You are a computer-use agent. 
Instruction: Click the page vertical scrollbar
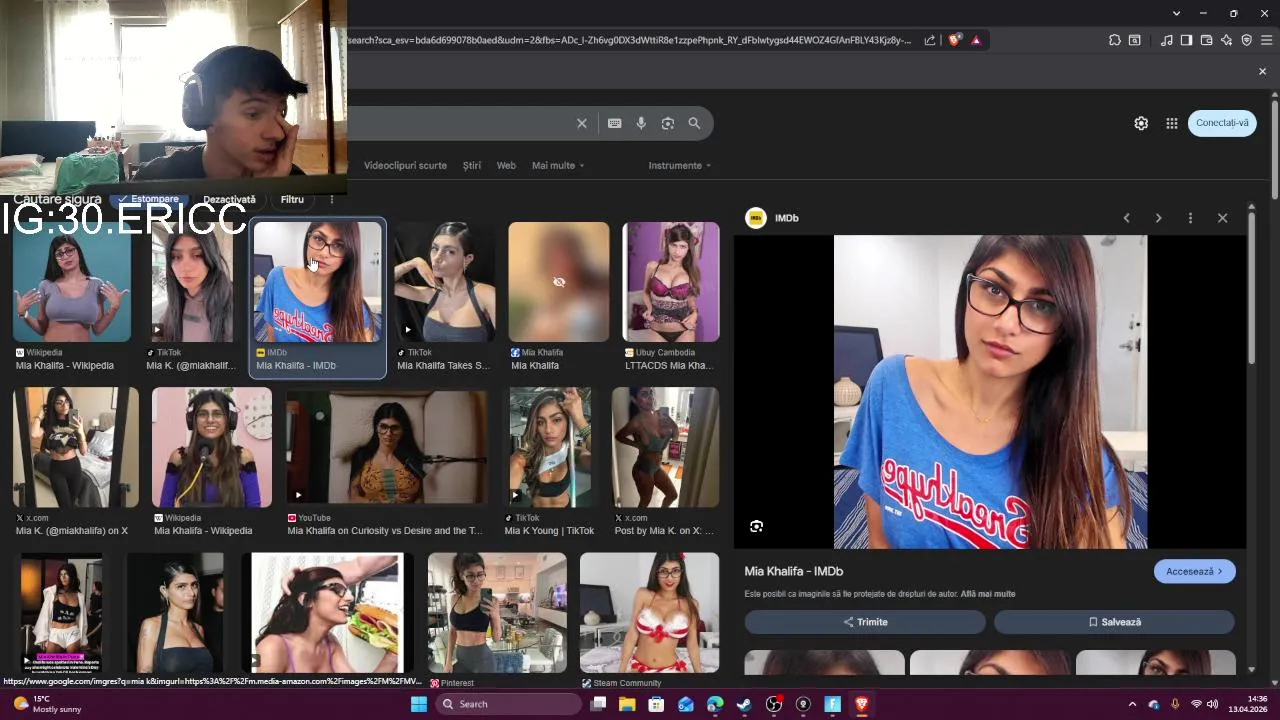[x=1275, y=150]
